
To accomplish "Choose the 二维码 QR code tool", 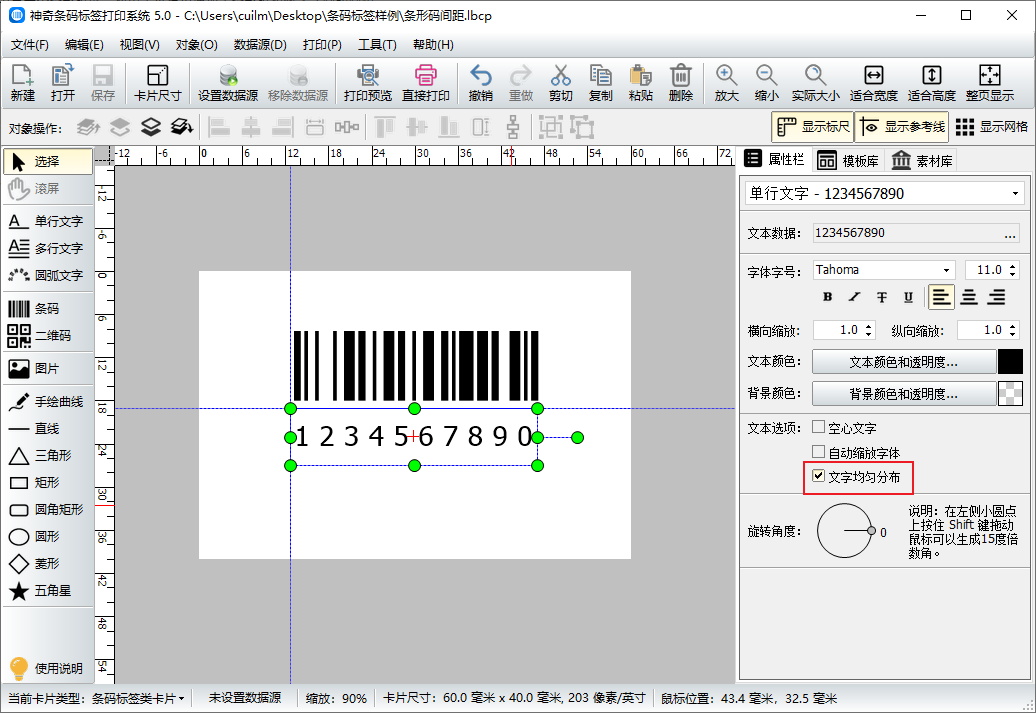I will point(48,336).
